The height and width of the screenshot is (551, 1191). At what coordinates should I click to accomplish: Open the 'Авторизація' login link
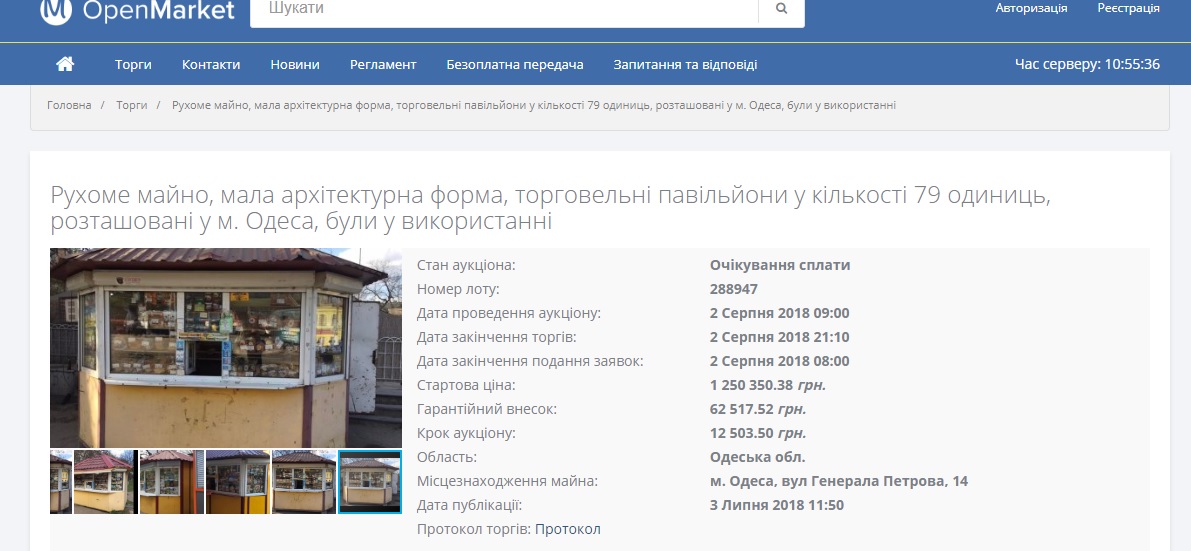coord(1031,8)
